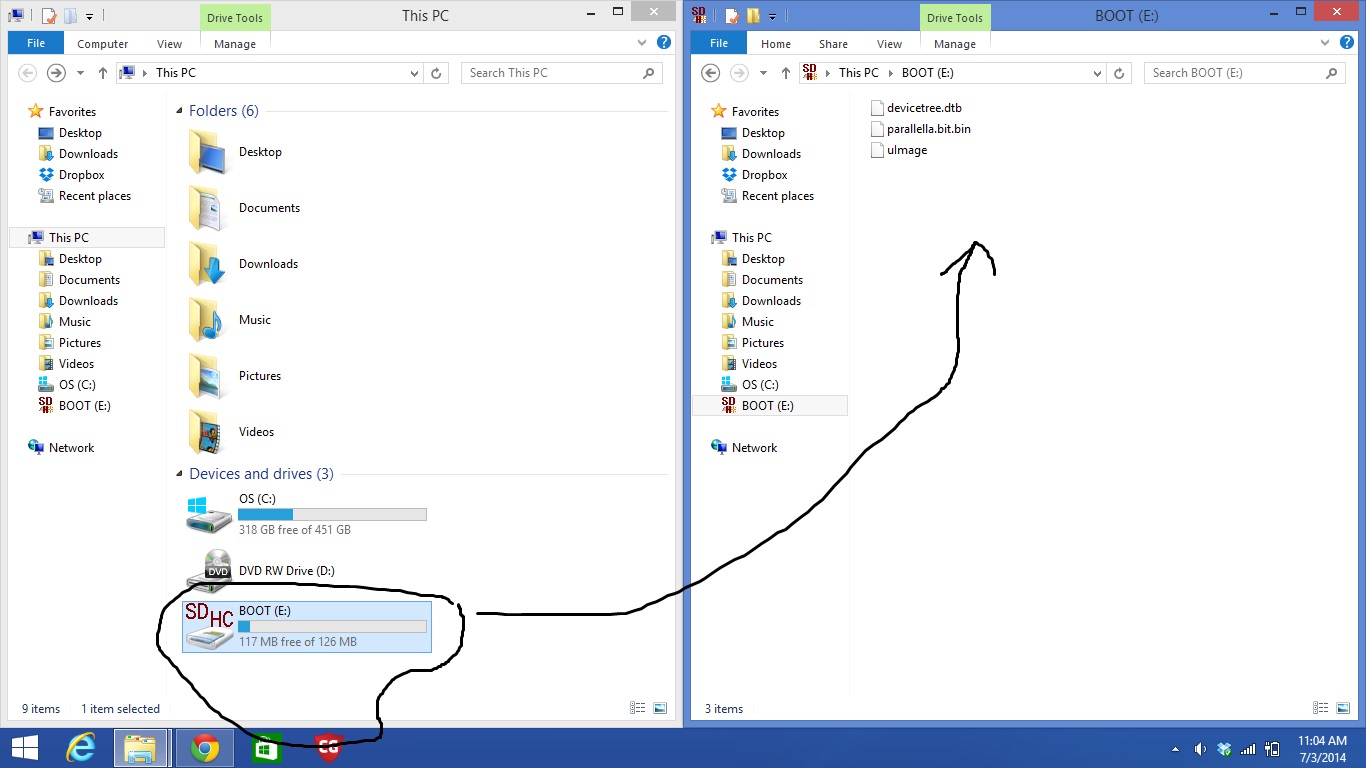The width and height of the screenshot is (1366, 768).
Task: Click the OS (C:) storage usage bar
Action: pyautogui.click(x=332, y=514)
